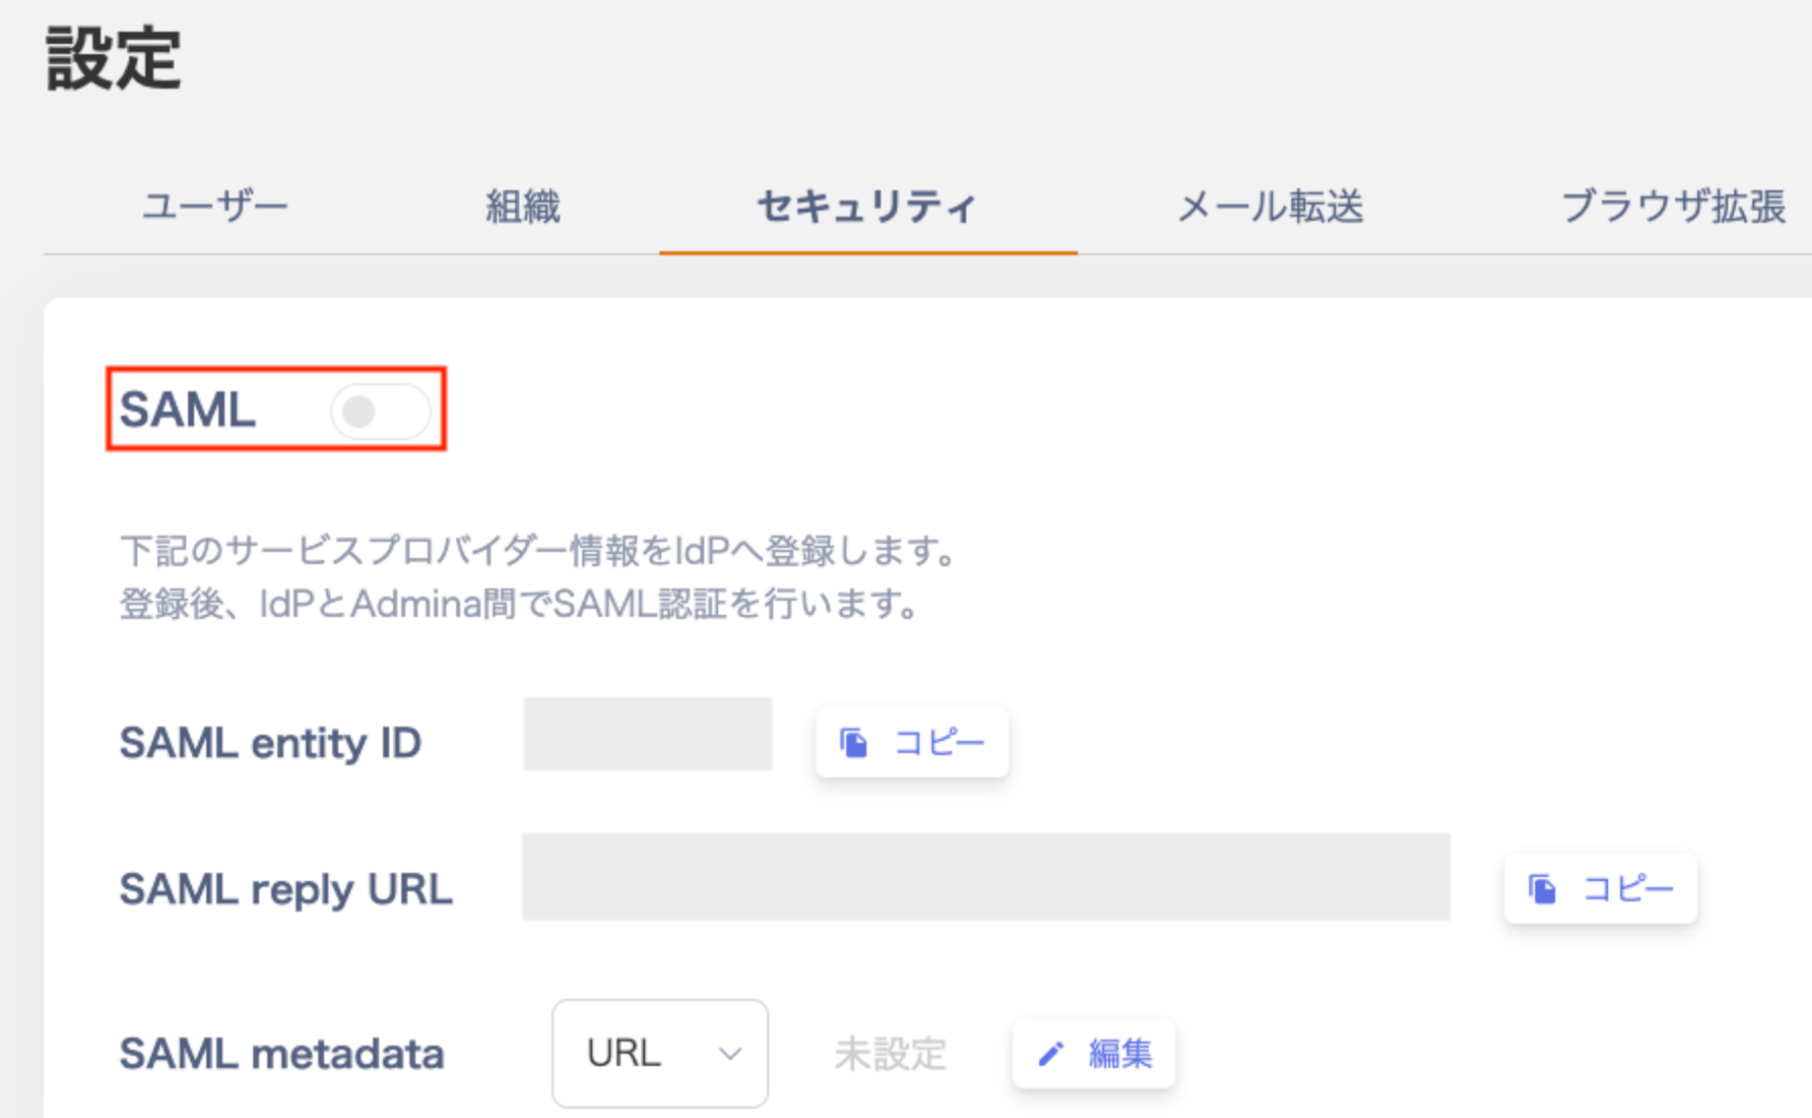Open the ブラウザ拡張 tab
Screen dimensions: 1812x1118
[1673, 207]
